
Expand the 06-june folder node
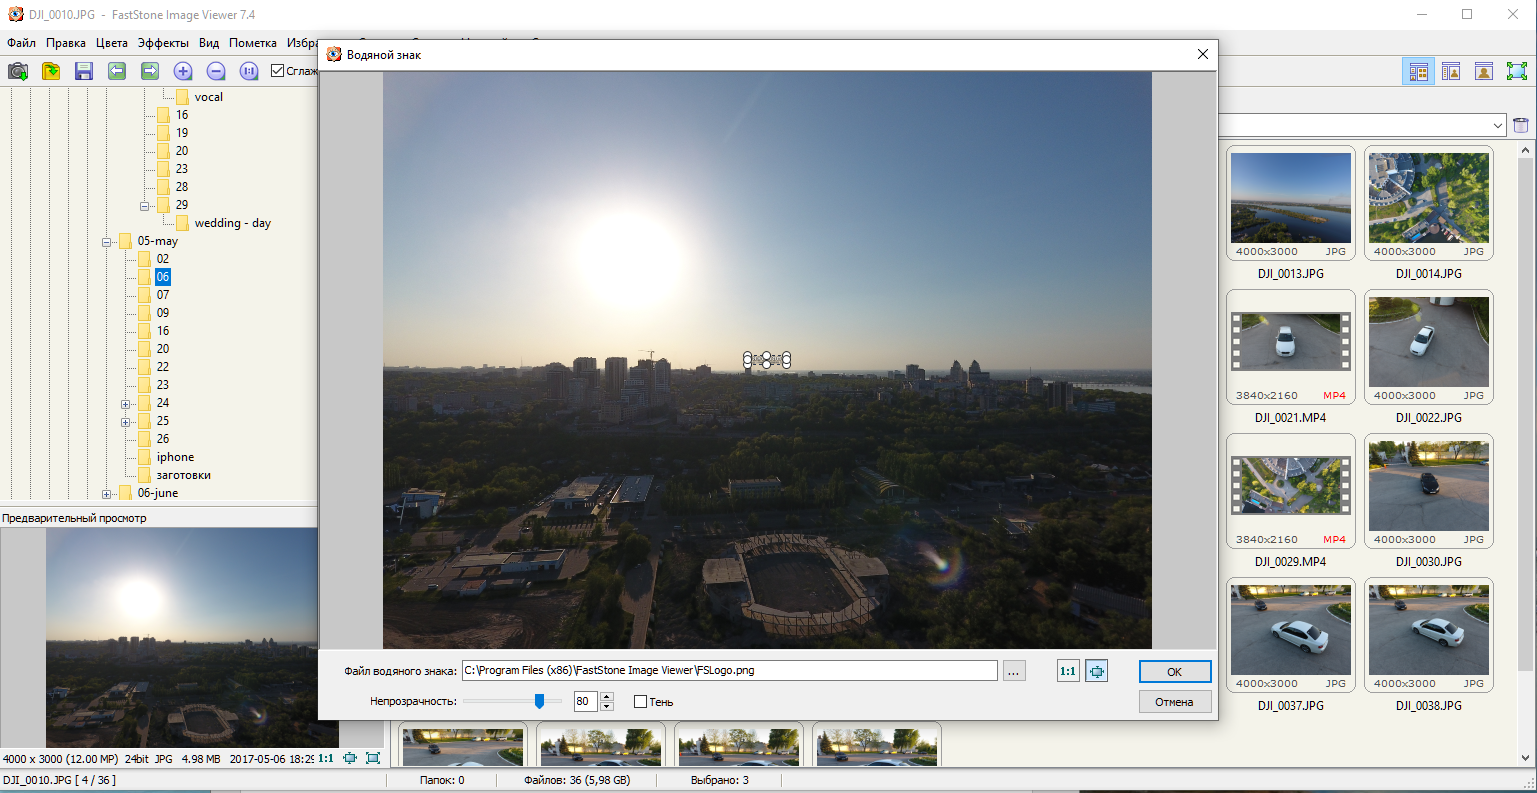tap(106, 493)
